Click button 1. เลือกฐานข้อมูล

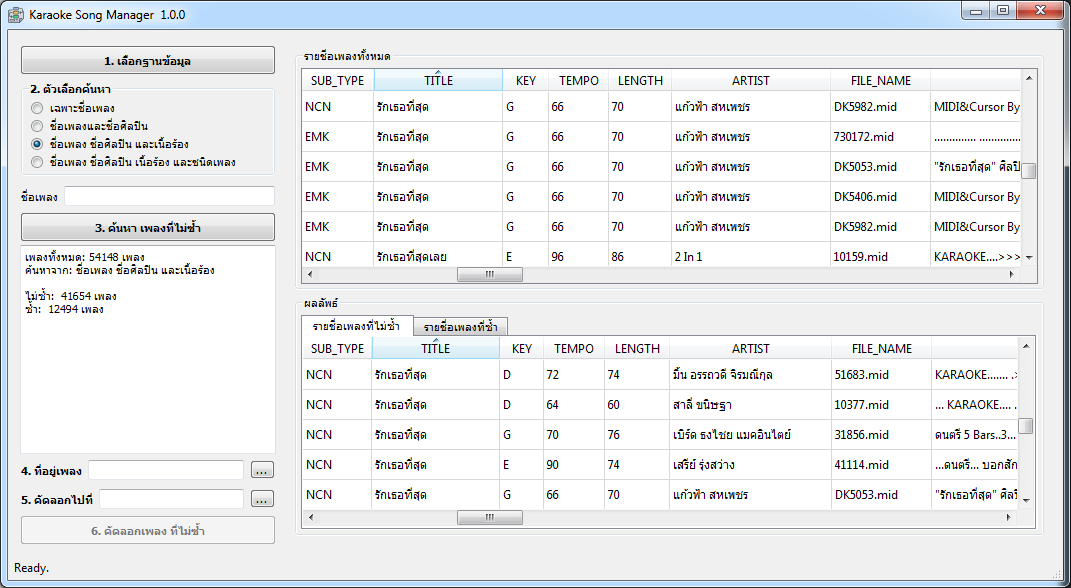tap(148, 60)
